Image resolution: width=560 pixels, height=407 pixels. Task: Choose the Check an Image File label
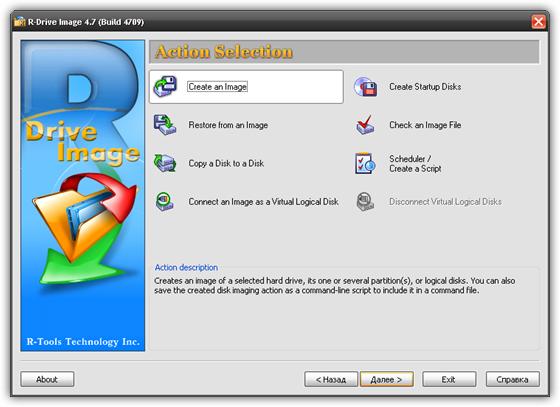[x=425, y=125]
